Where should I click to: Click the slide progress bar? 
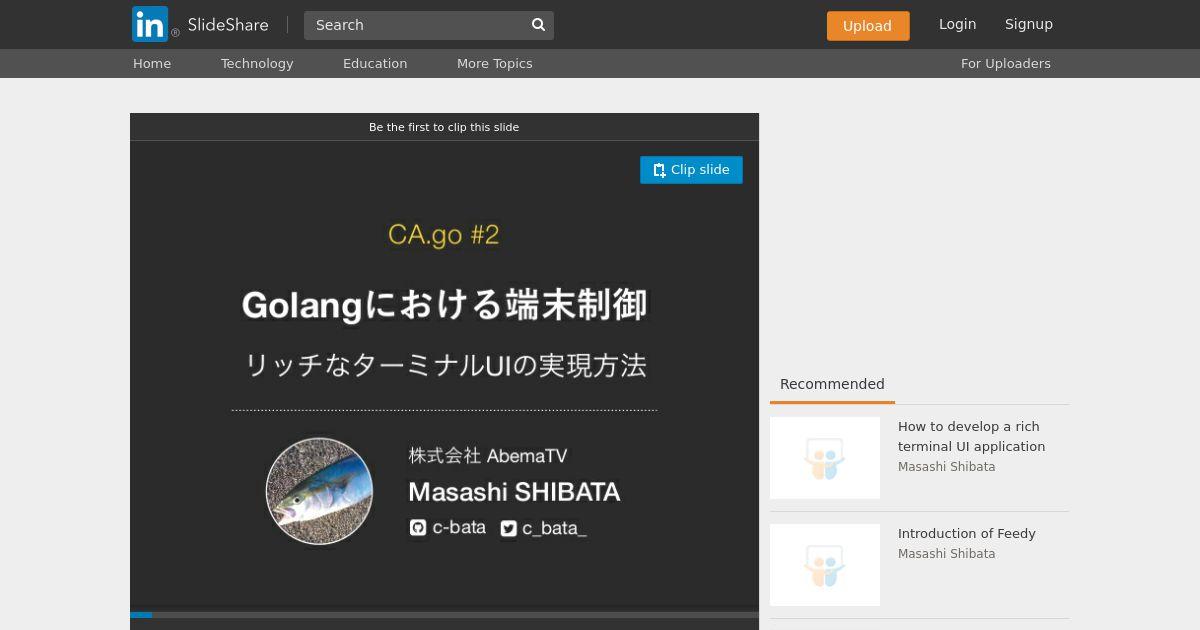[444, 615]
